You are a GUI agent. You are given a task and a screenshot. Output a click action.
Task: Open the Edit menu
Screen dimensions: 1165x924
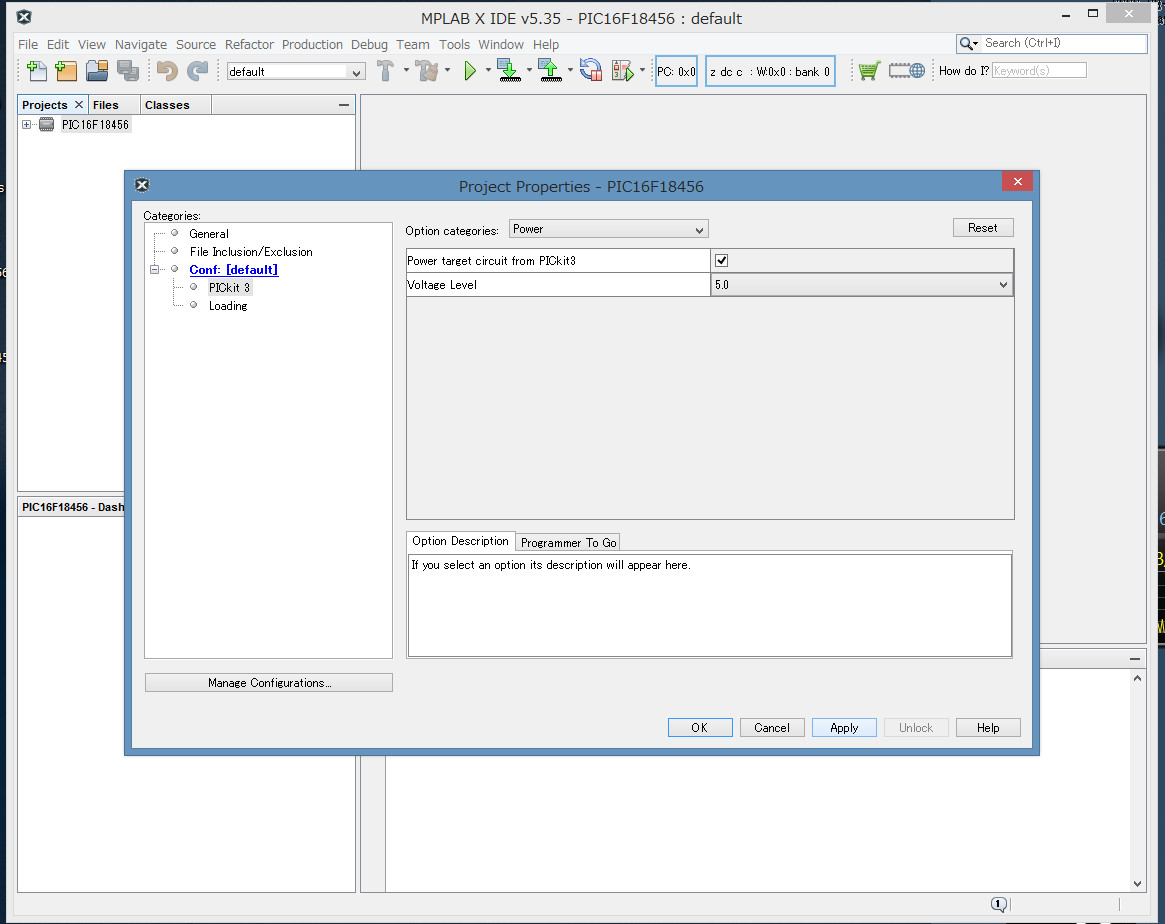tap(57, 45)
